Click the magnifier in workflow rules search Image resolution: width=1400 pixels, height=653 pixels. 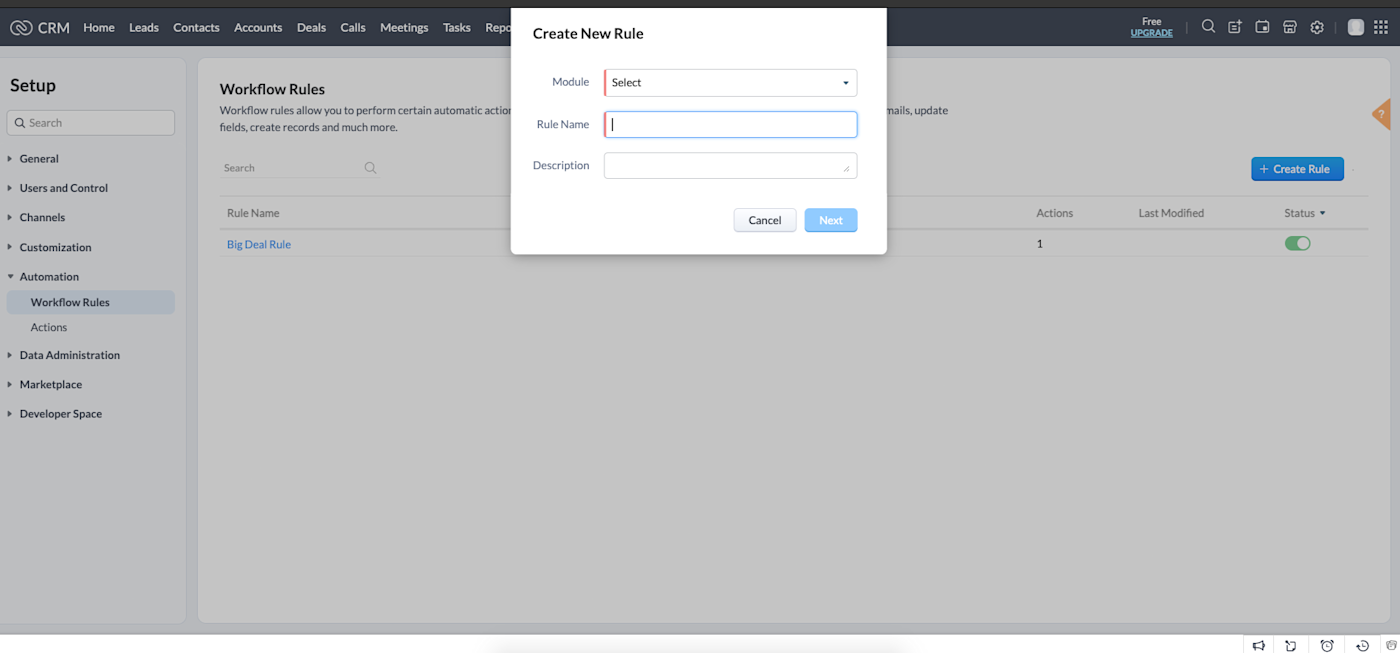(x=370, y=168)
